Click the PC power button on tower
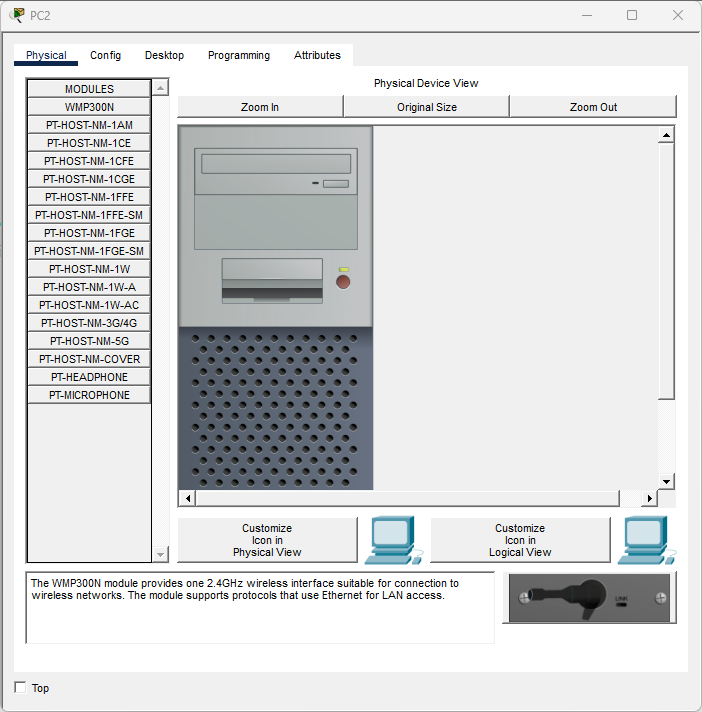Image resolution: width=702 pixels, height=712 pixels. pyautogui.click(x=343, y=283)
